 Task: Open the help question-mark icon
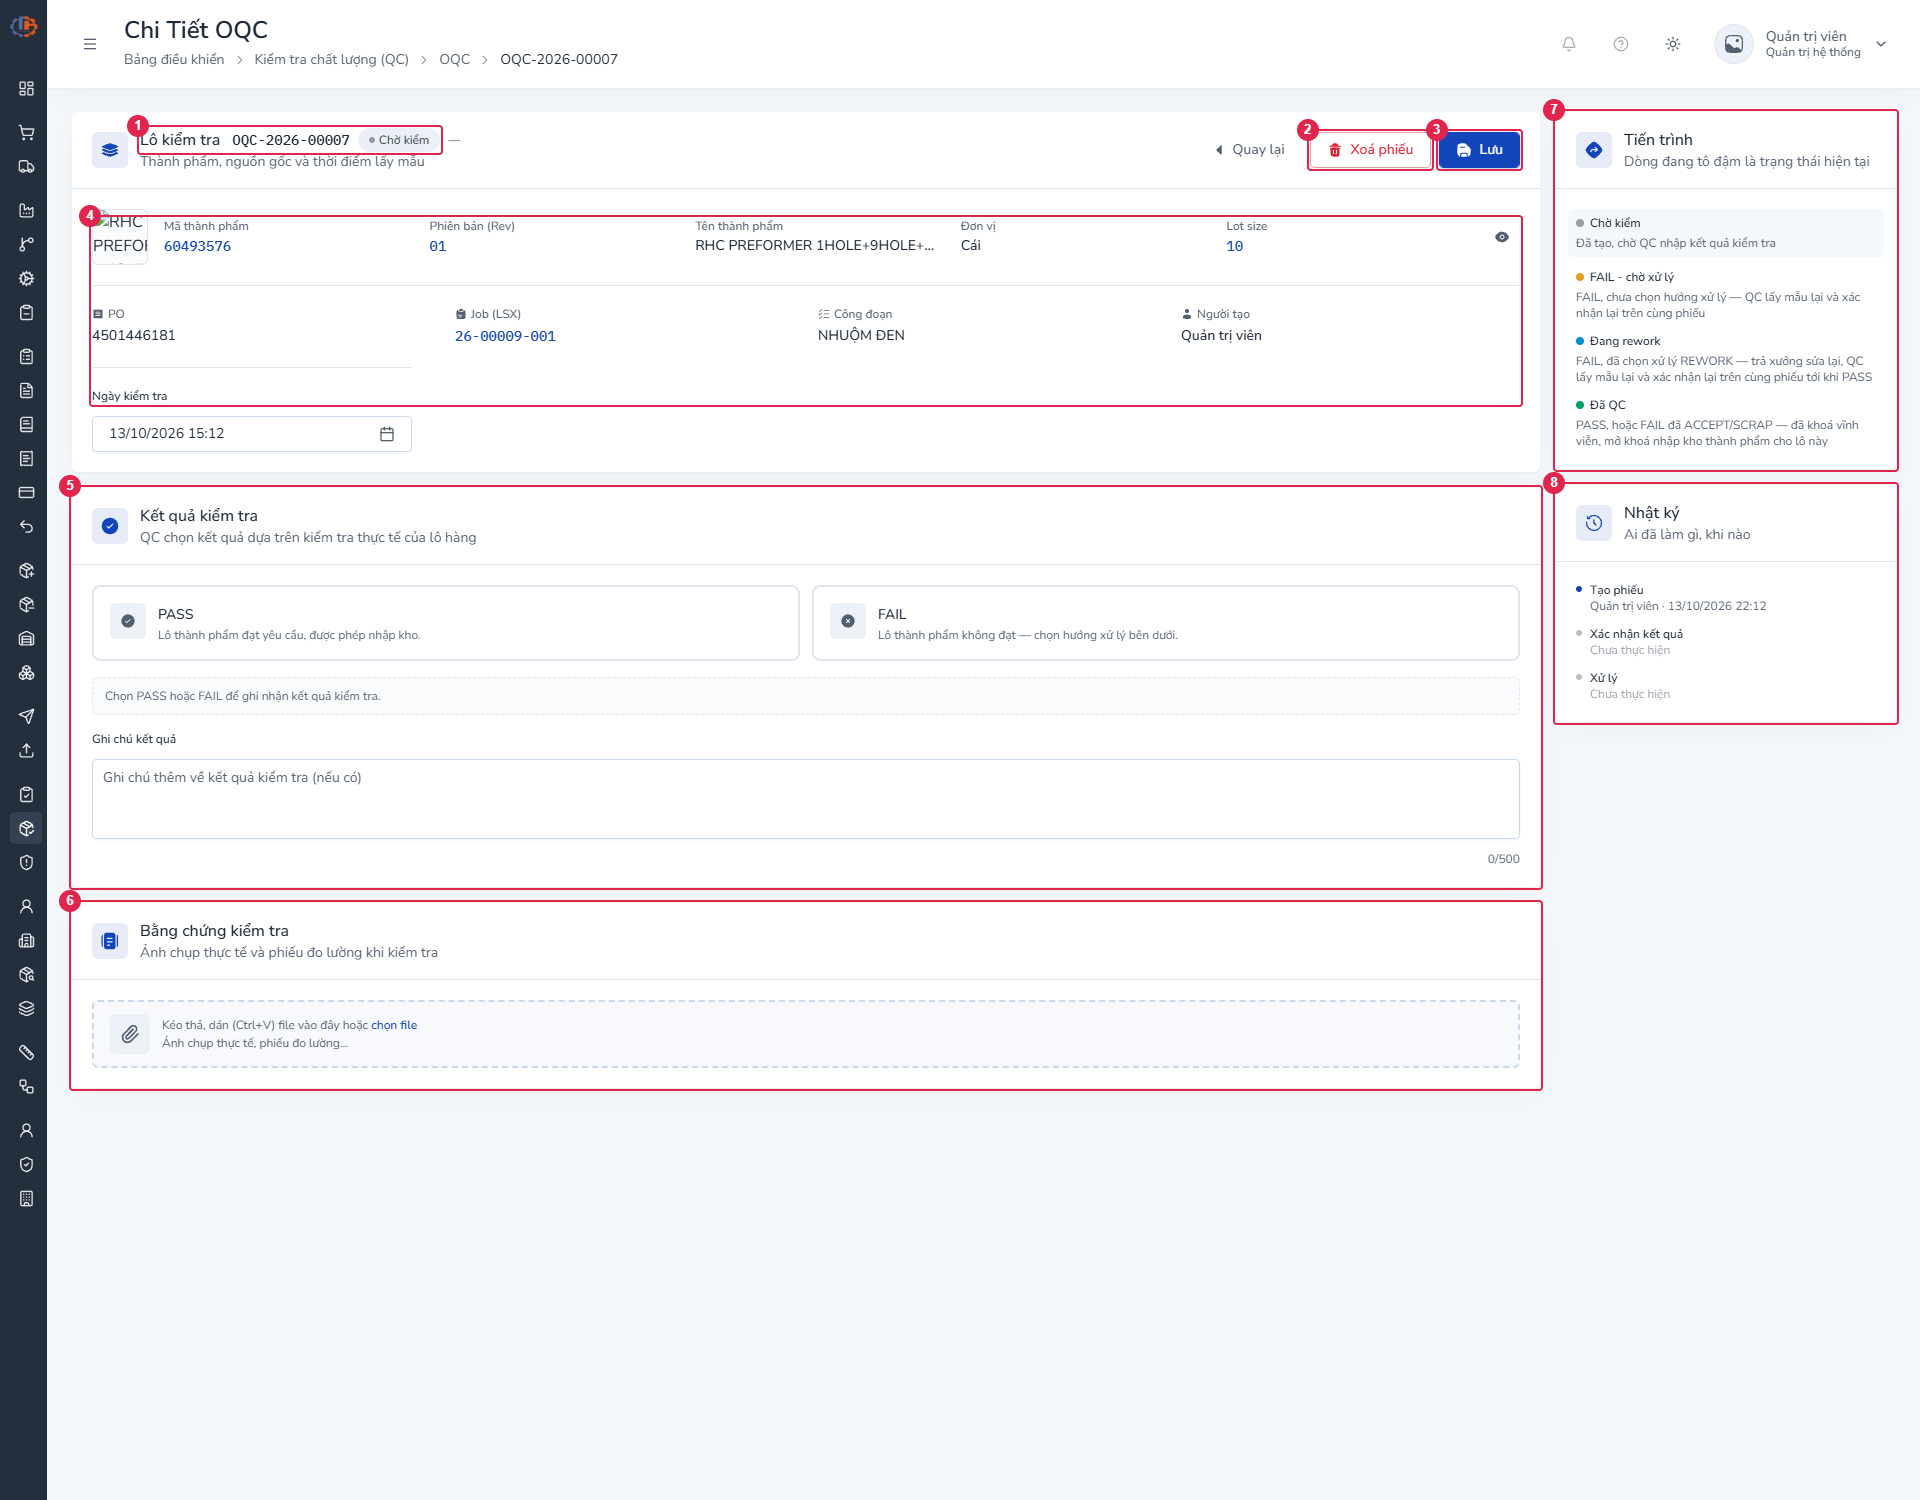click(x=1621, y=44)
